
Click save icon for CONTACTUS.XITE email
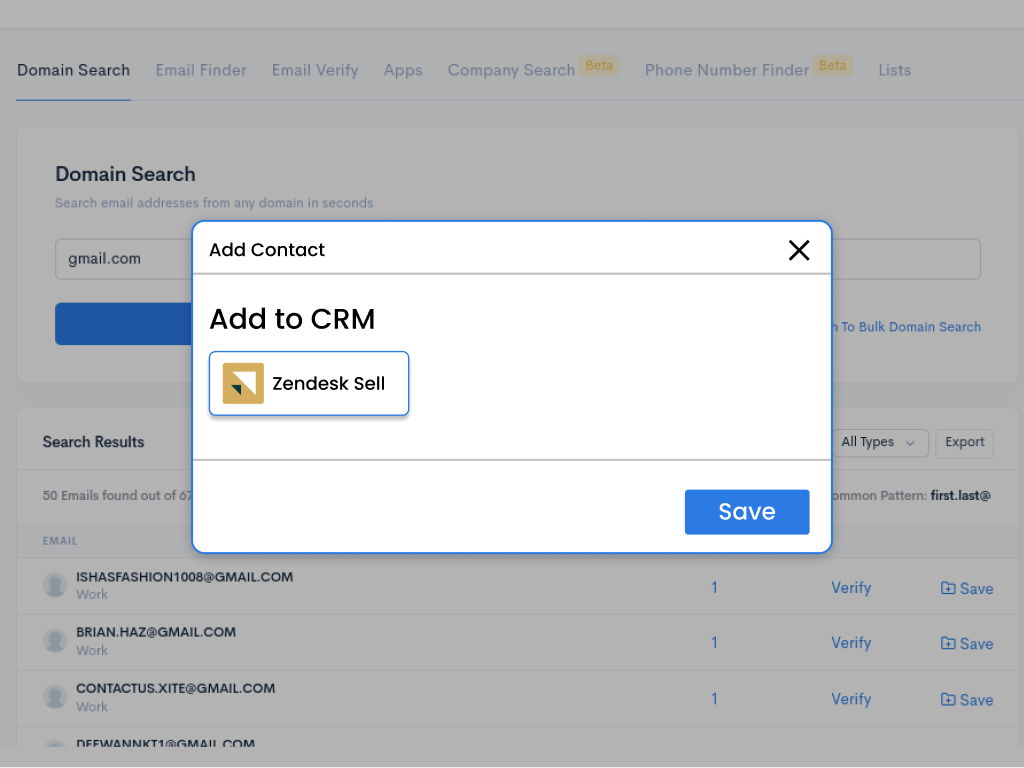click(948, 699)
